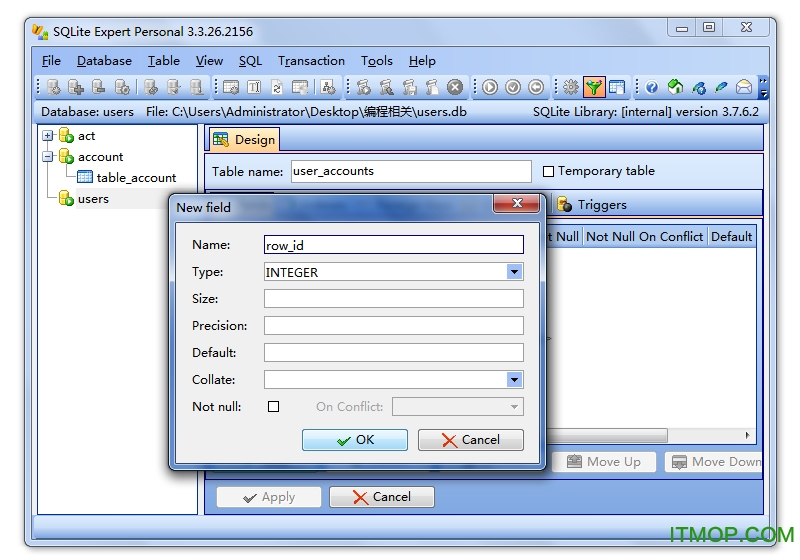
Task: Click the round checkmark toolbar icon
Action: tap(513, 87)
